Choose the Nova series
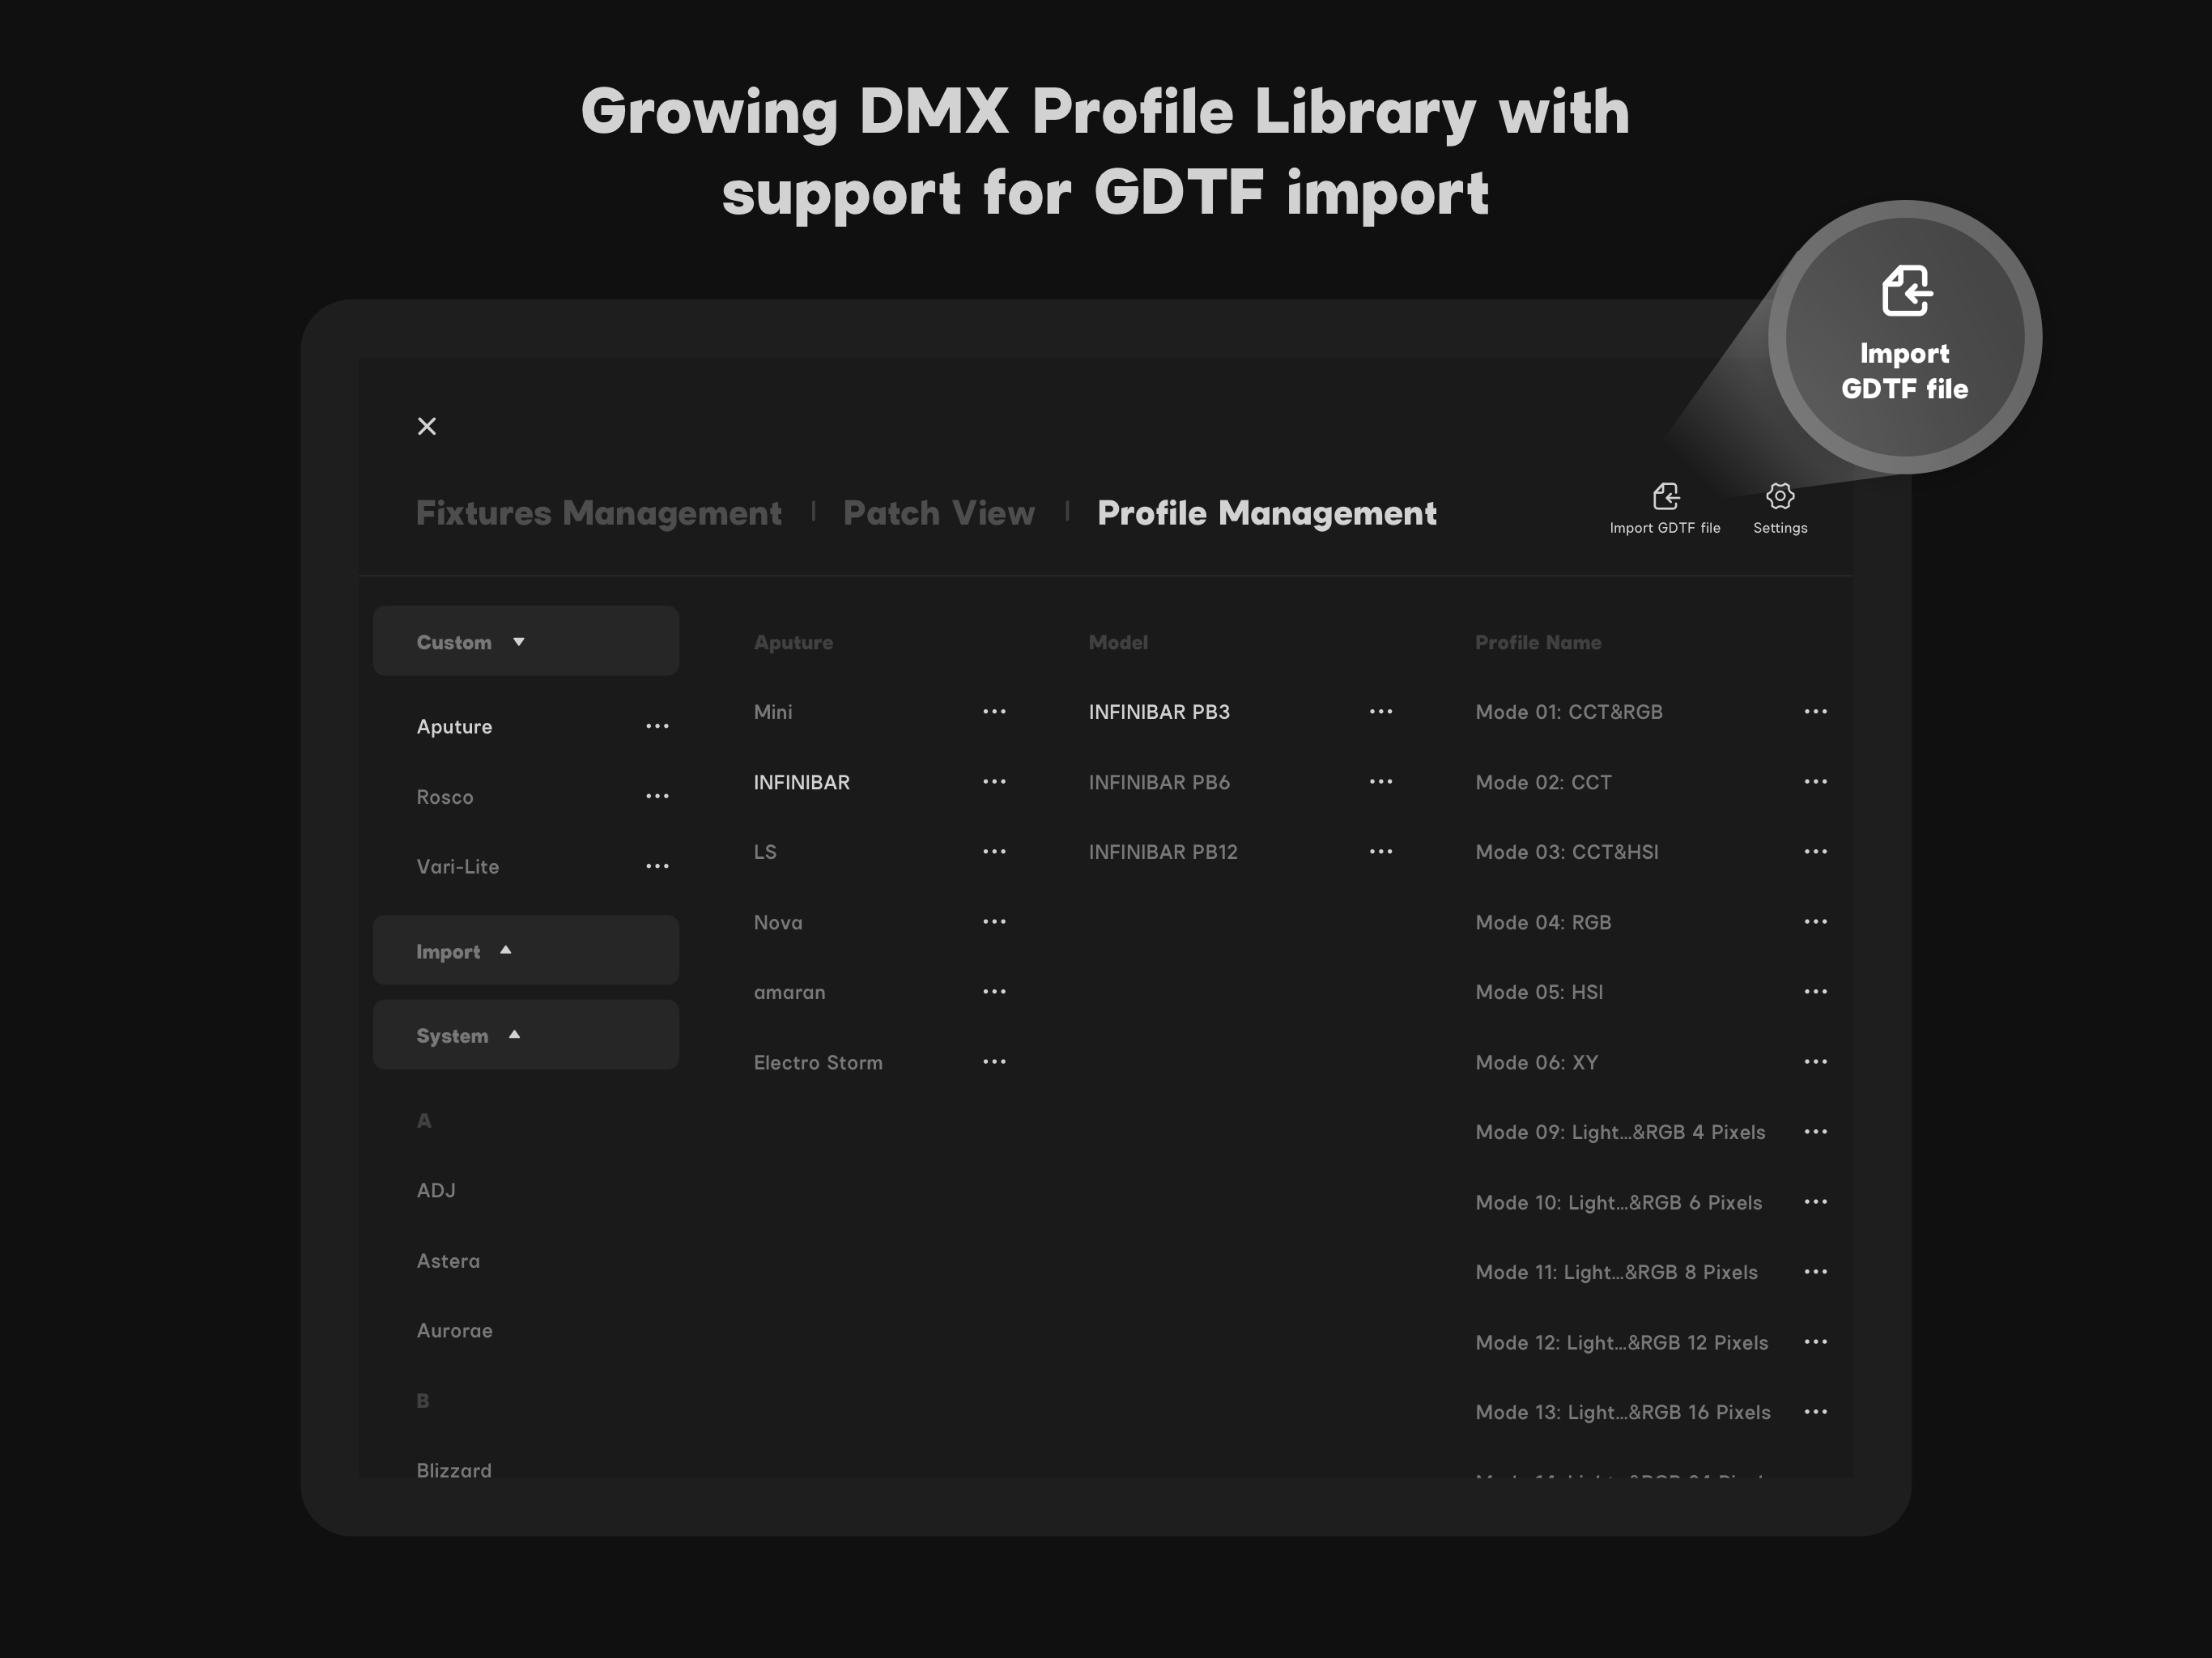 (x=778, y=922)
